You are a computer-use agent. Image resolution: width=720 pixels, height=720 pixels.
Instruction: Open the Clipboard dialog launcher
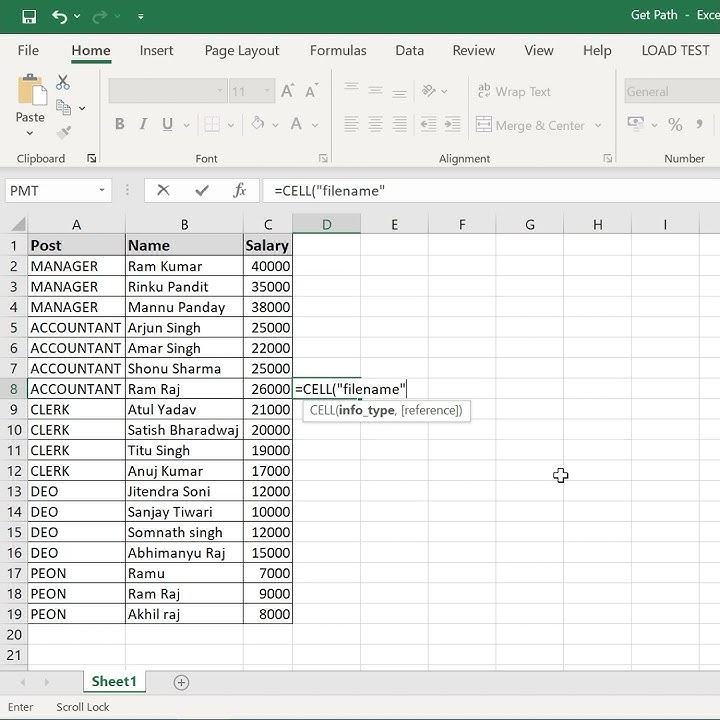click(x=91, y=158)
